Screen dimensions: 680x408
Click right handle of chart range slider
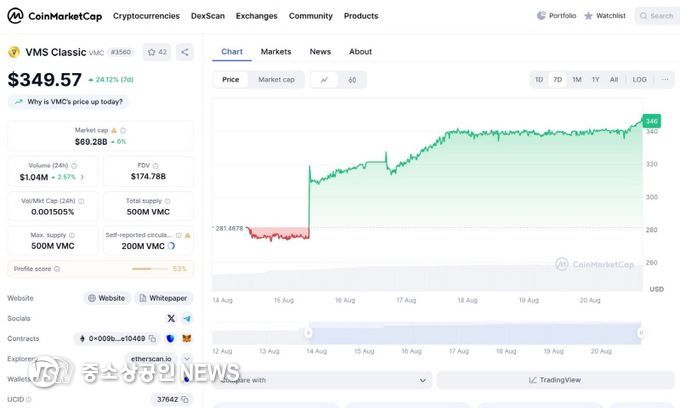[641, 333]
